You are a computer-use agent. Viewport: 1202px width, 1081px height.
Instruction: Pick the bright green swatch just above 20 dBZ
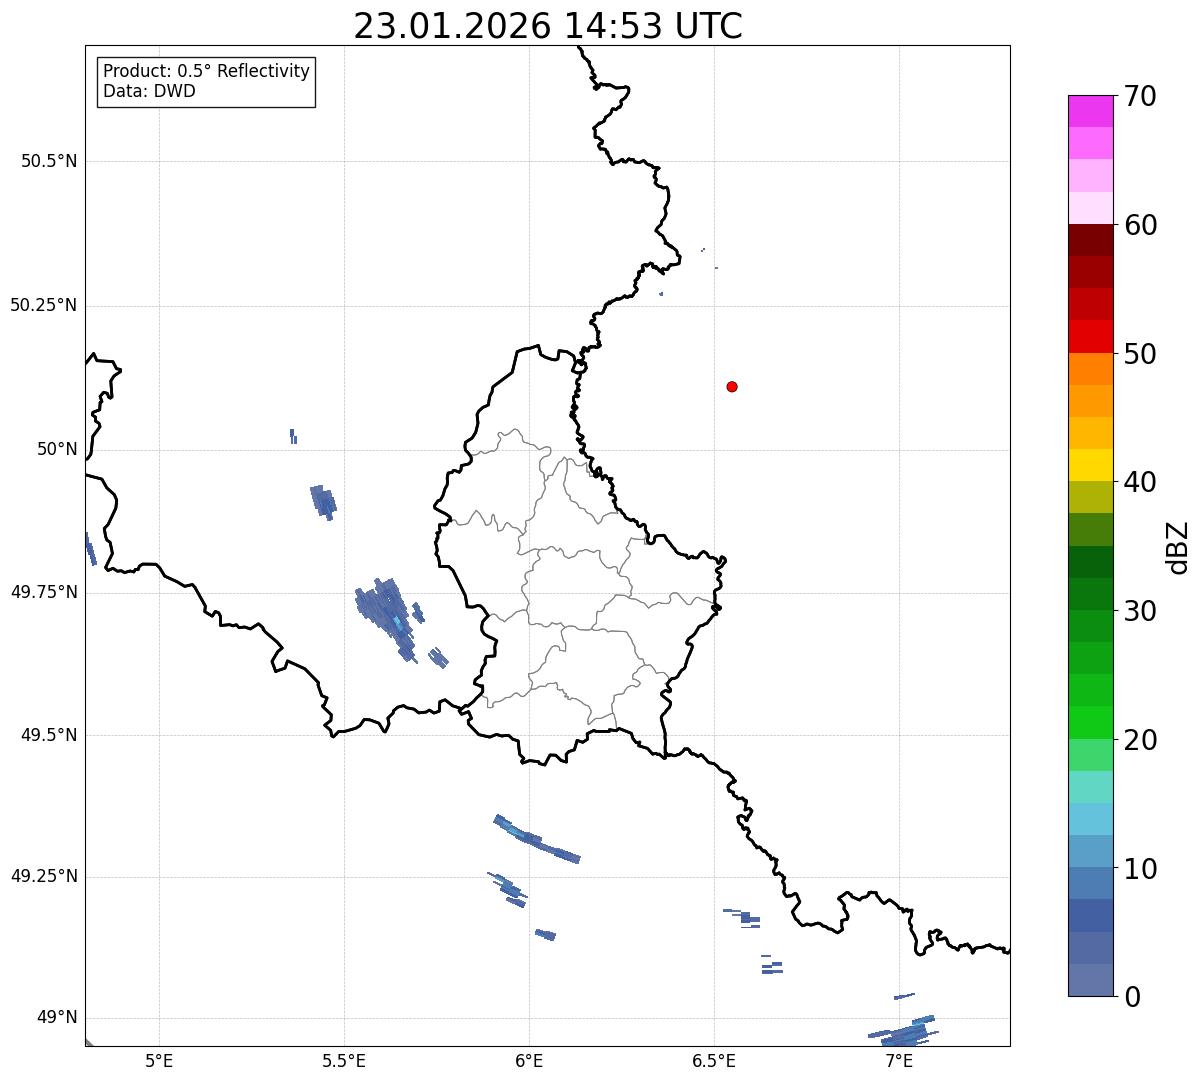pos(1090,723)
